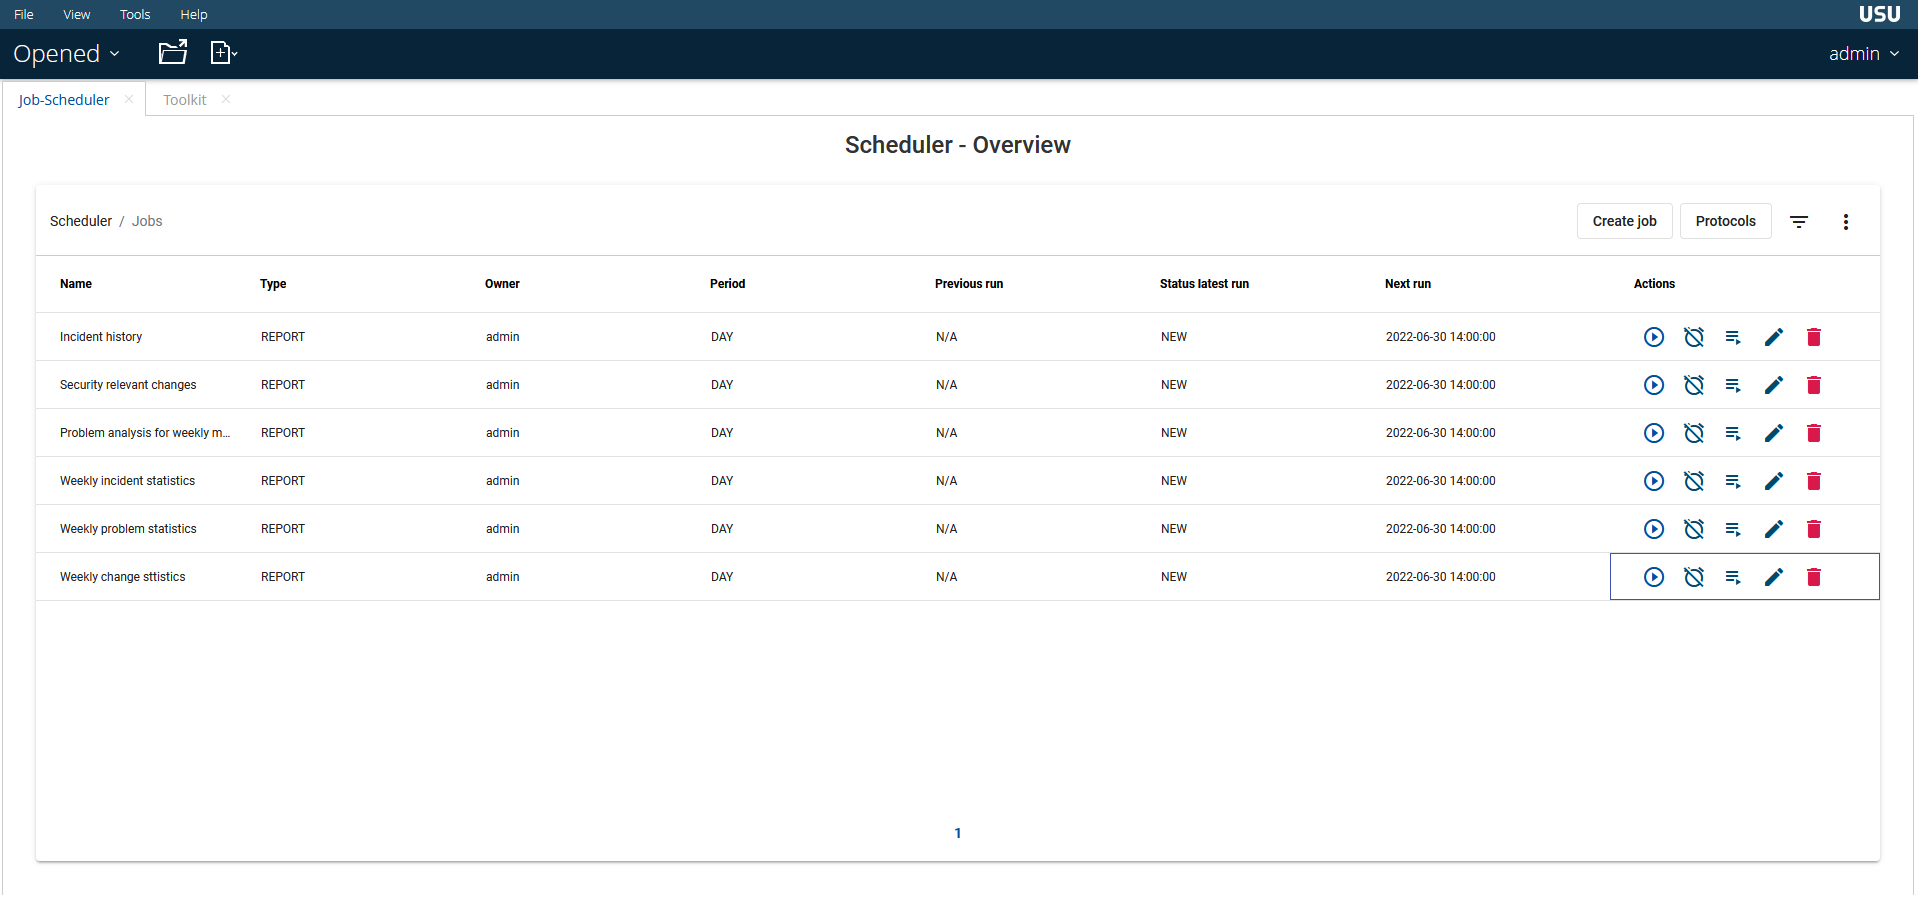Close the Job-Scheduler tab
1918x897 pixels.
[x=129, y=99]
